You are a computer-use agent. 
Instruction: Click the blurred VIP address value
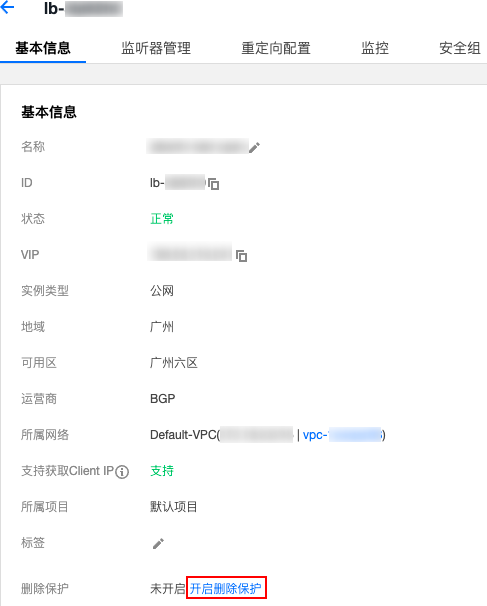pyautogui.click(x=190, y=253)
